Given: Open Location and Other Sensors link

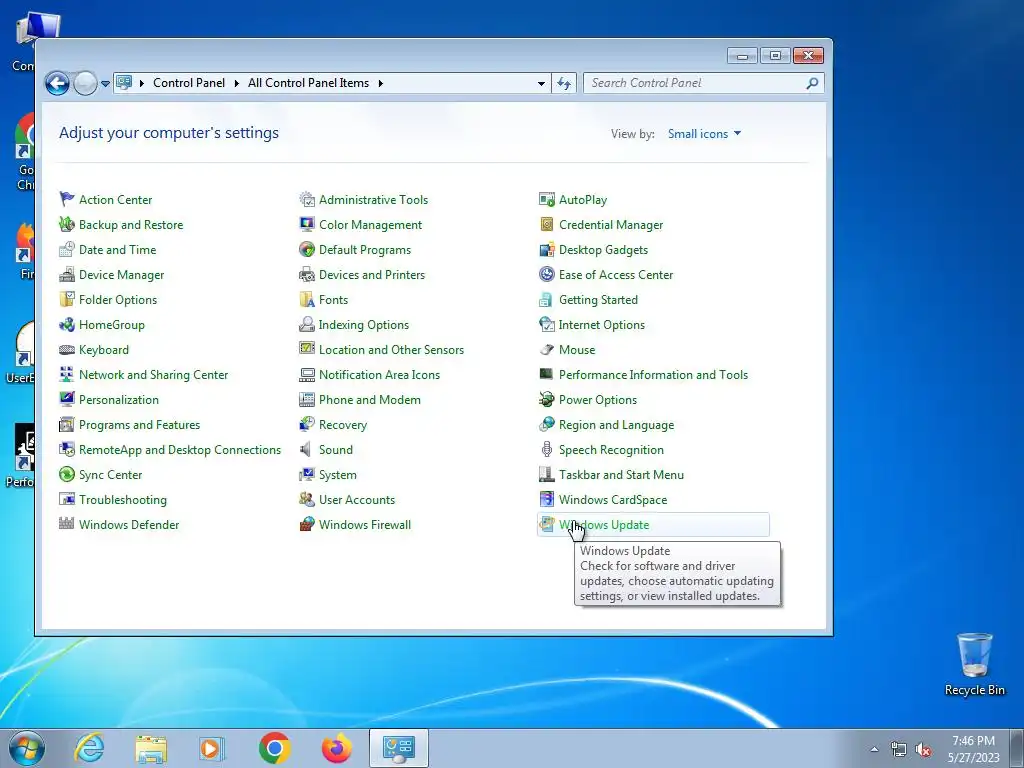Looking at the screenshot, I should tap(391, 349).
